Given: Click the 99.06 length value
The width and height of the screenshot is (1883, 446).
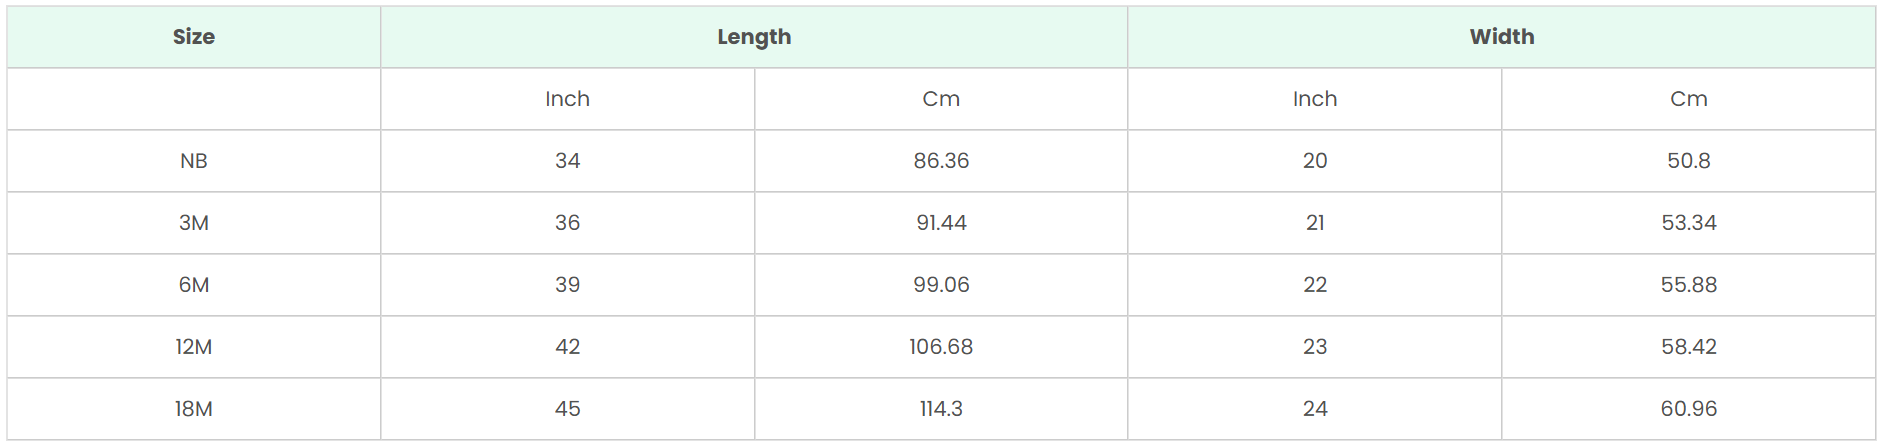Looking at the screenshot, I should tap(941, 285).
